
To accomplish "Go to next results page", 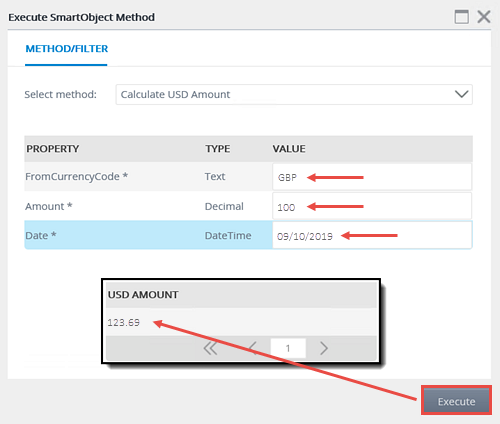I will (324, 348).
